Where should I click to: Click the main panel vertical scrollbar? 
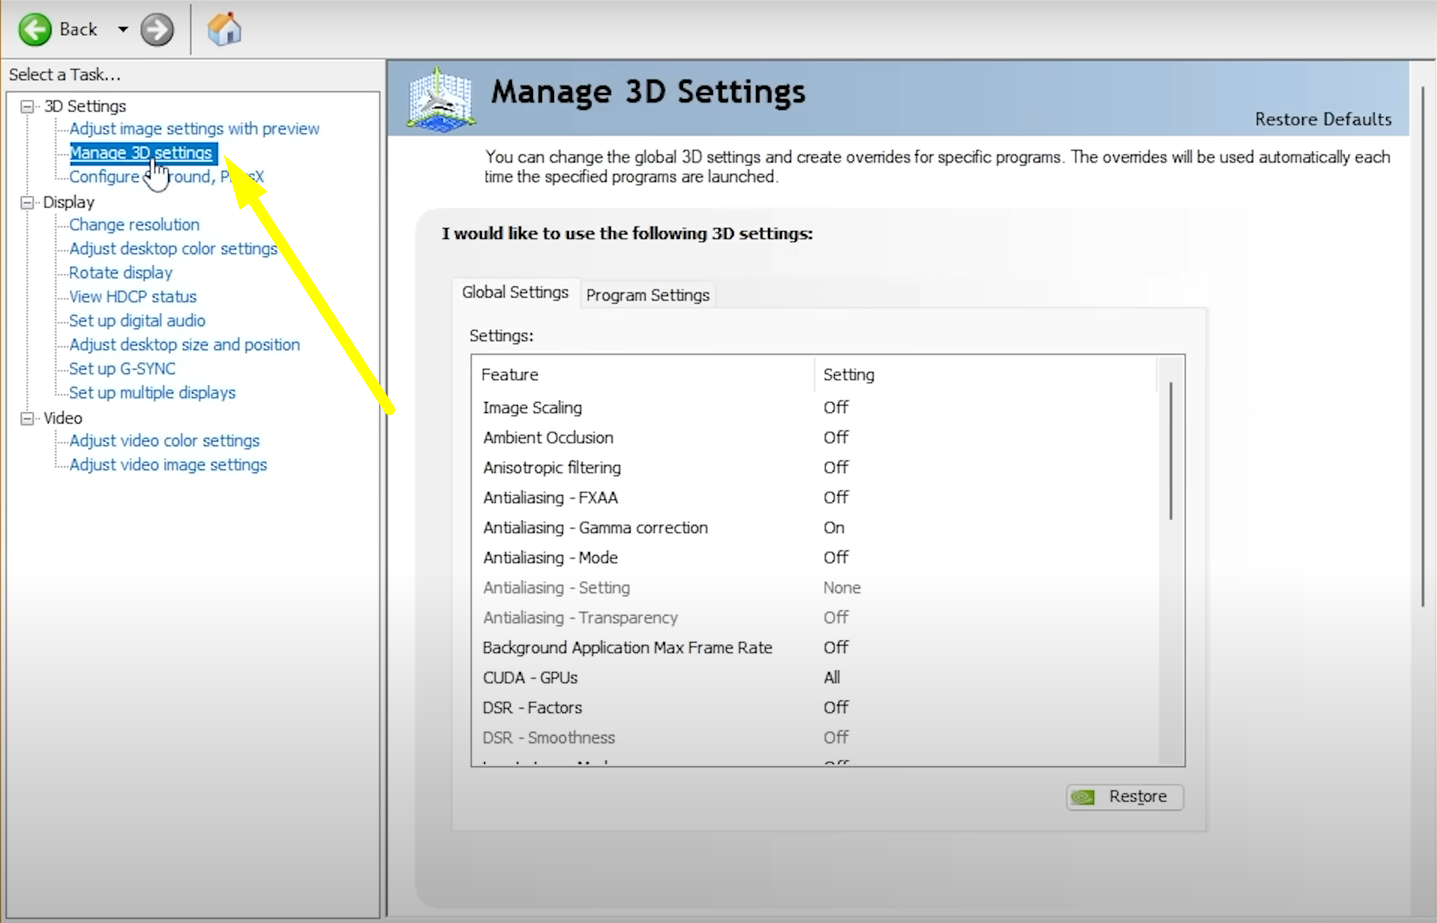point(1423,345)
